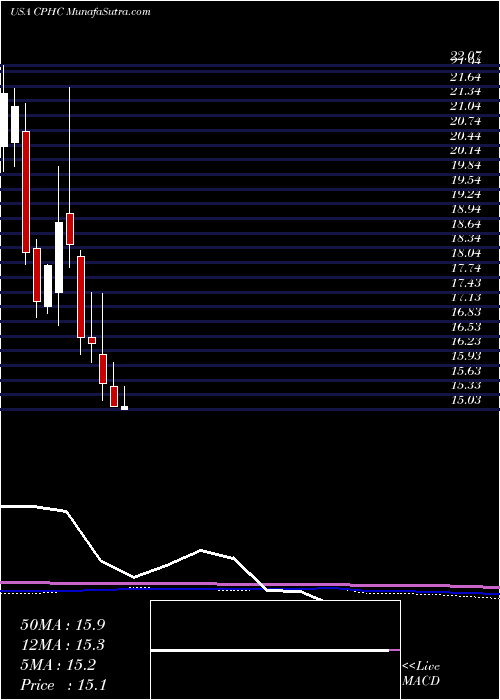Image resolution: width=500 pixels, height=700 pixels.
Task: Click the 5MA : 15.2 readout
Action: click(58, 665)
